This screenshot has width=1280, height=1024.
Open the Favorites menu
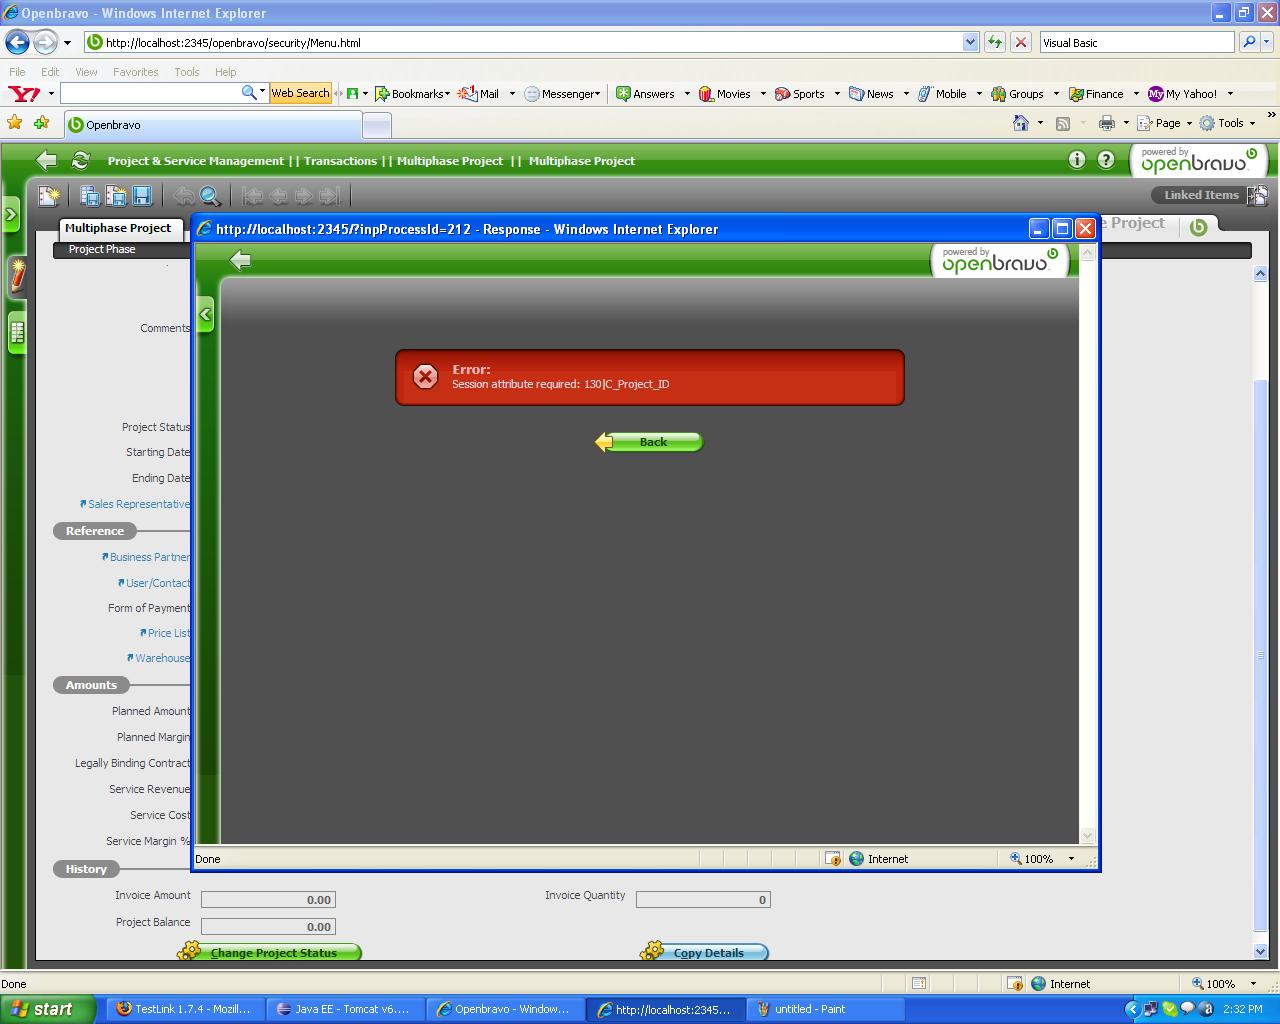(136, 72)
